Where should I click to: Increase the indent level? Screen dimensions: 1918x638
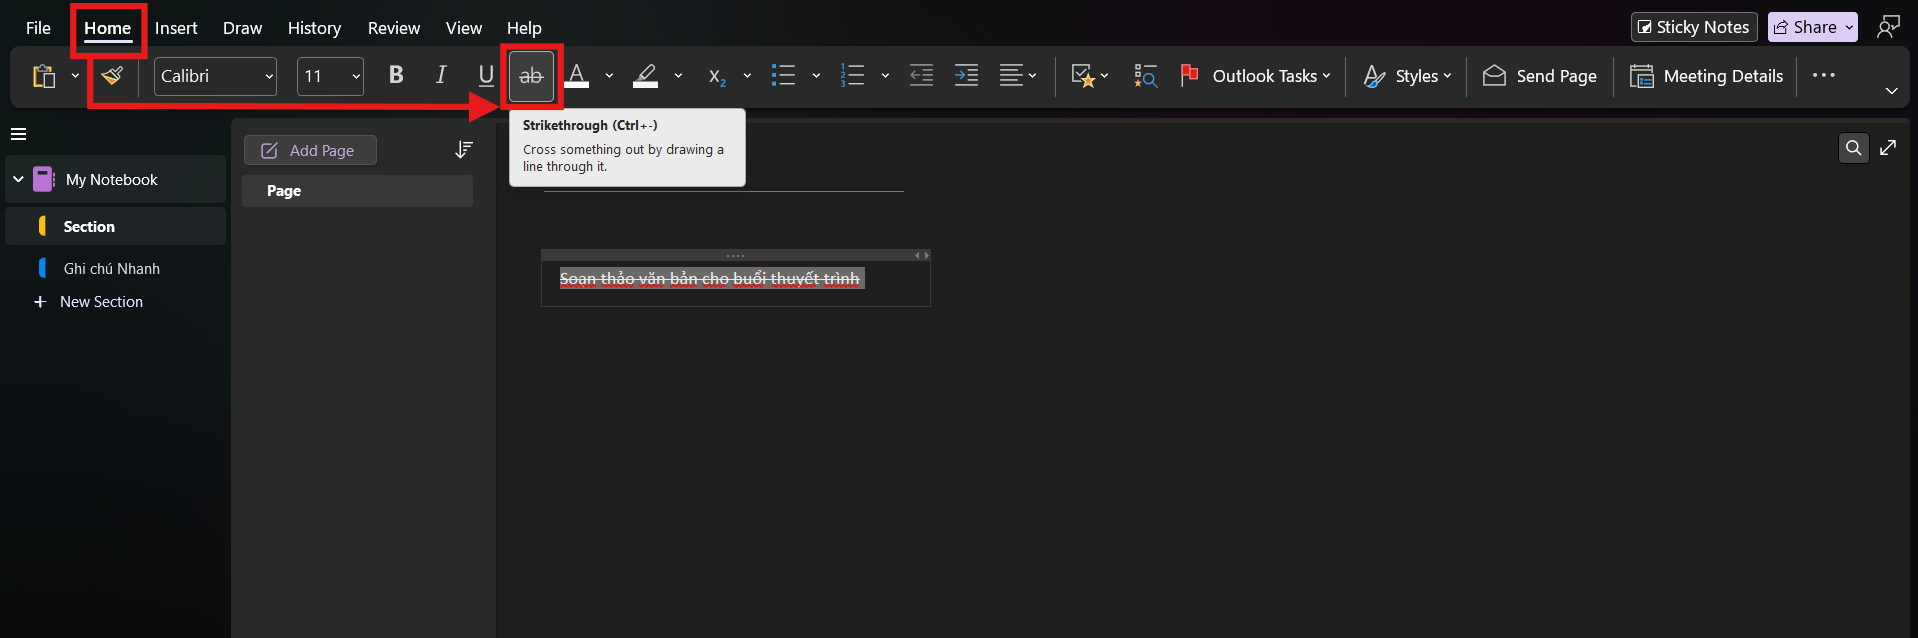pos(966,75)
